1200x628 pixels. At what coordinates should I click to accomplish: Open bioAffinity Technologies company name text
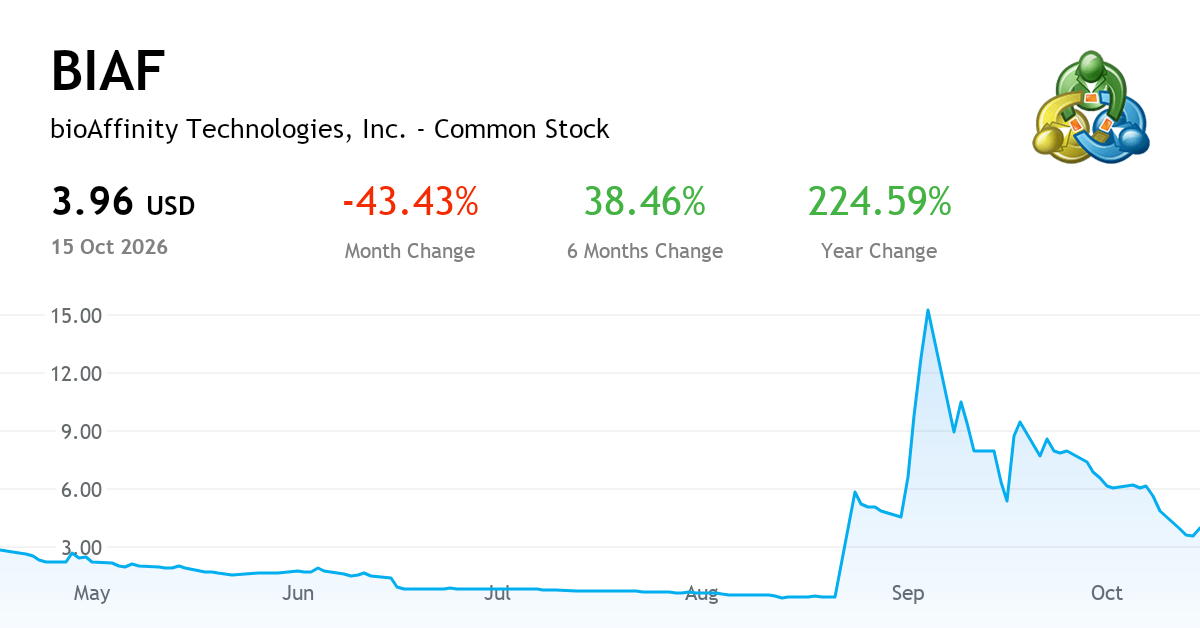[330, 129]
